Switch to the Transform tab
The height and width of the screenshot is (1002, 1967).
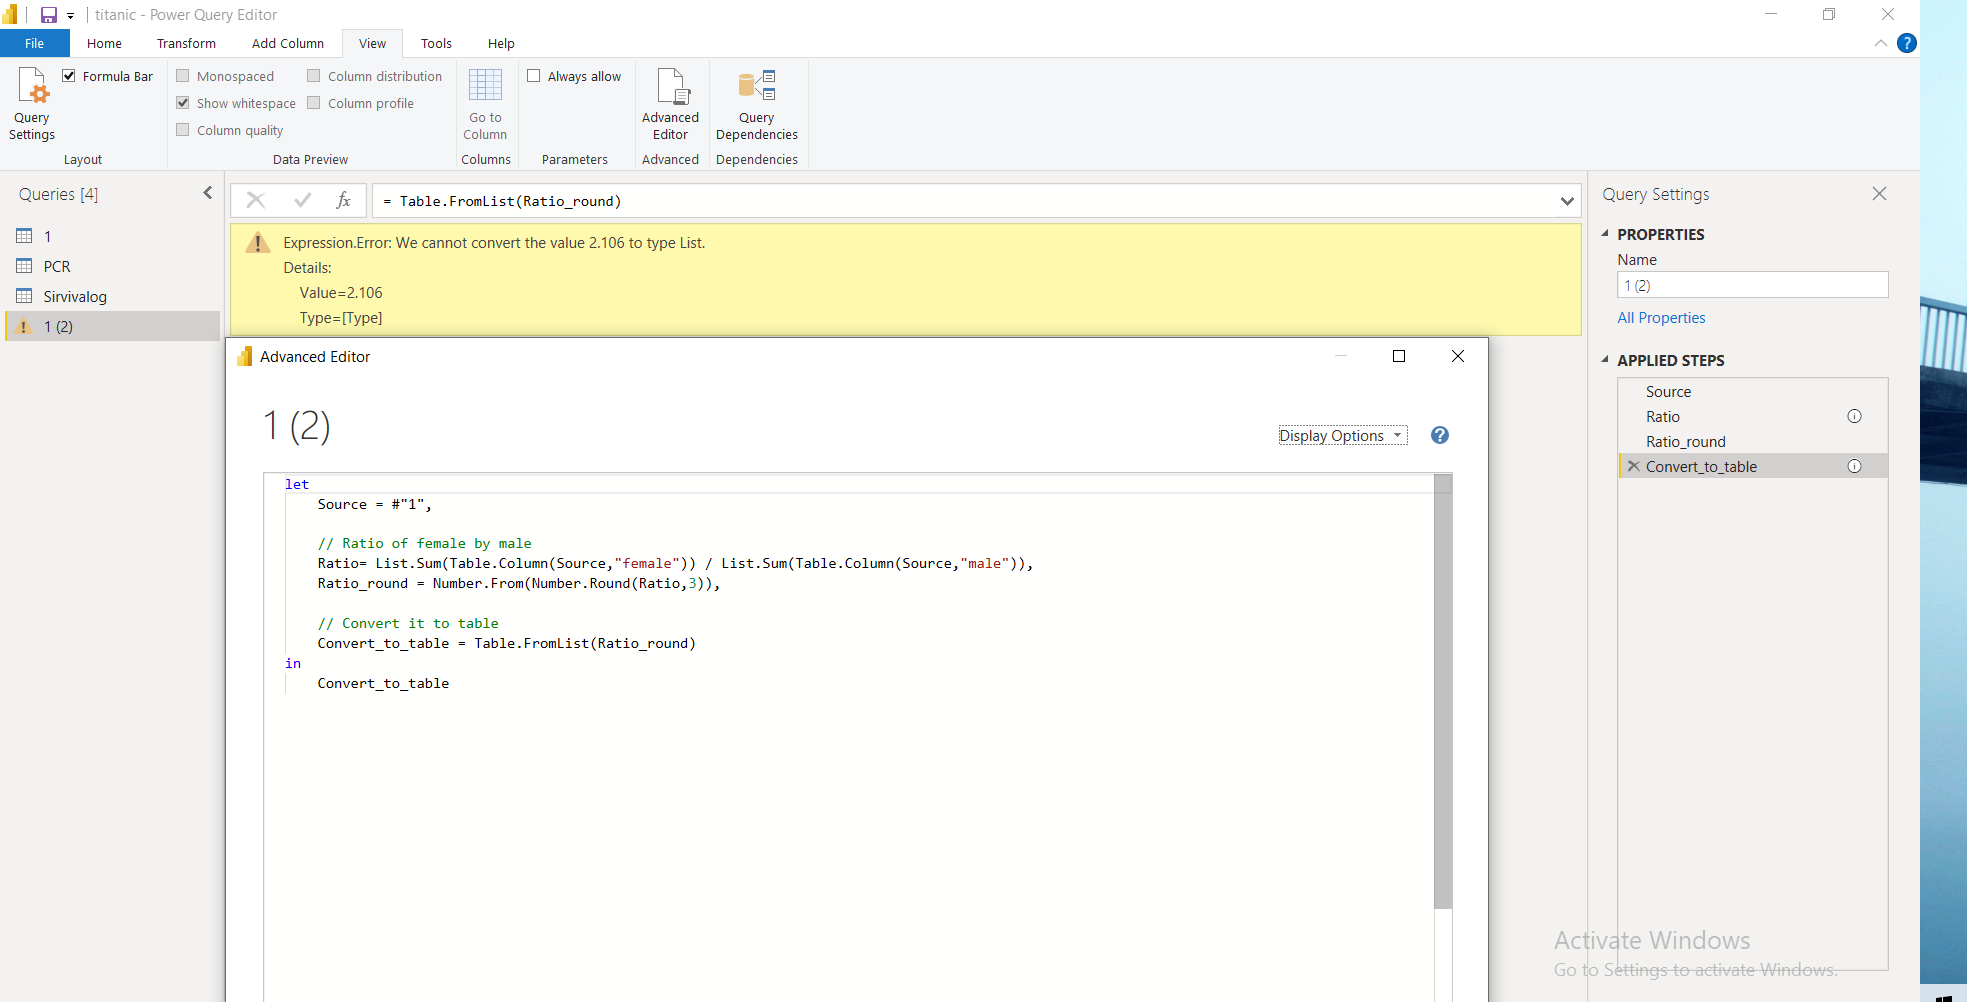coord(186,43)
